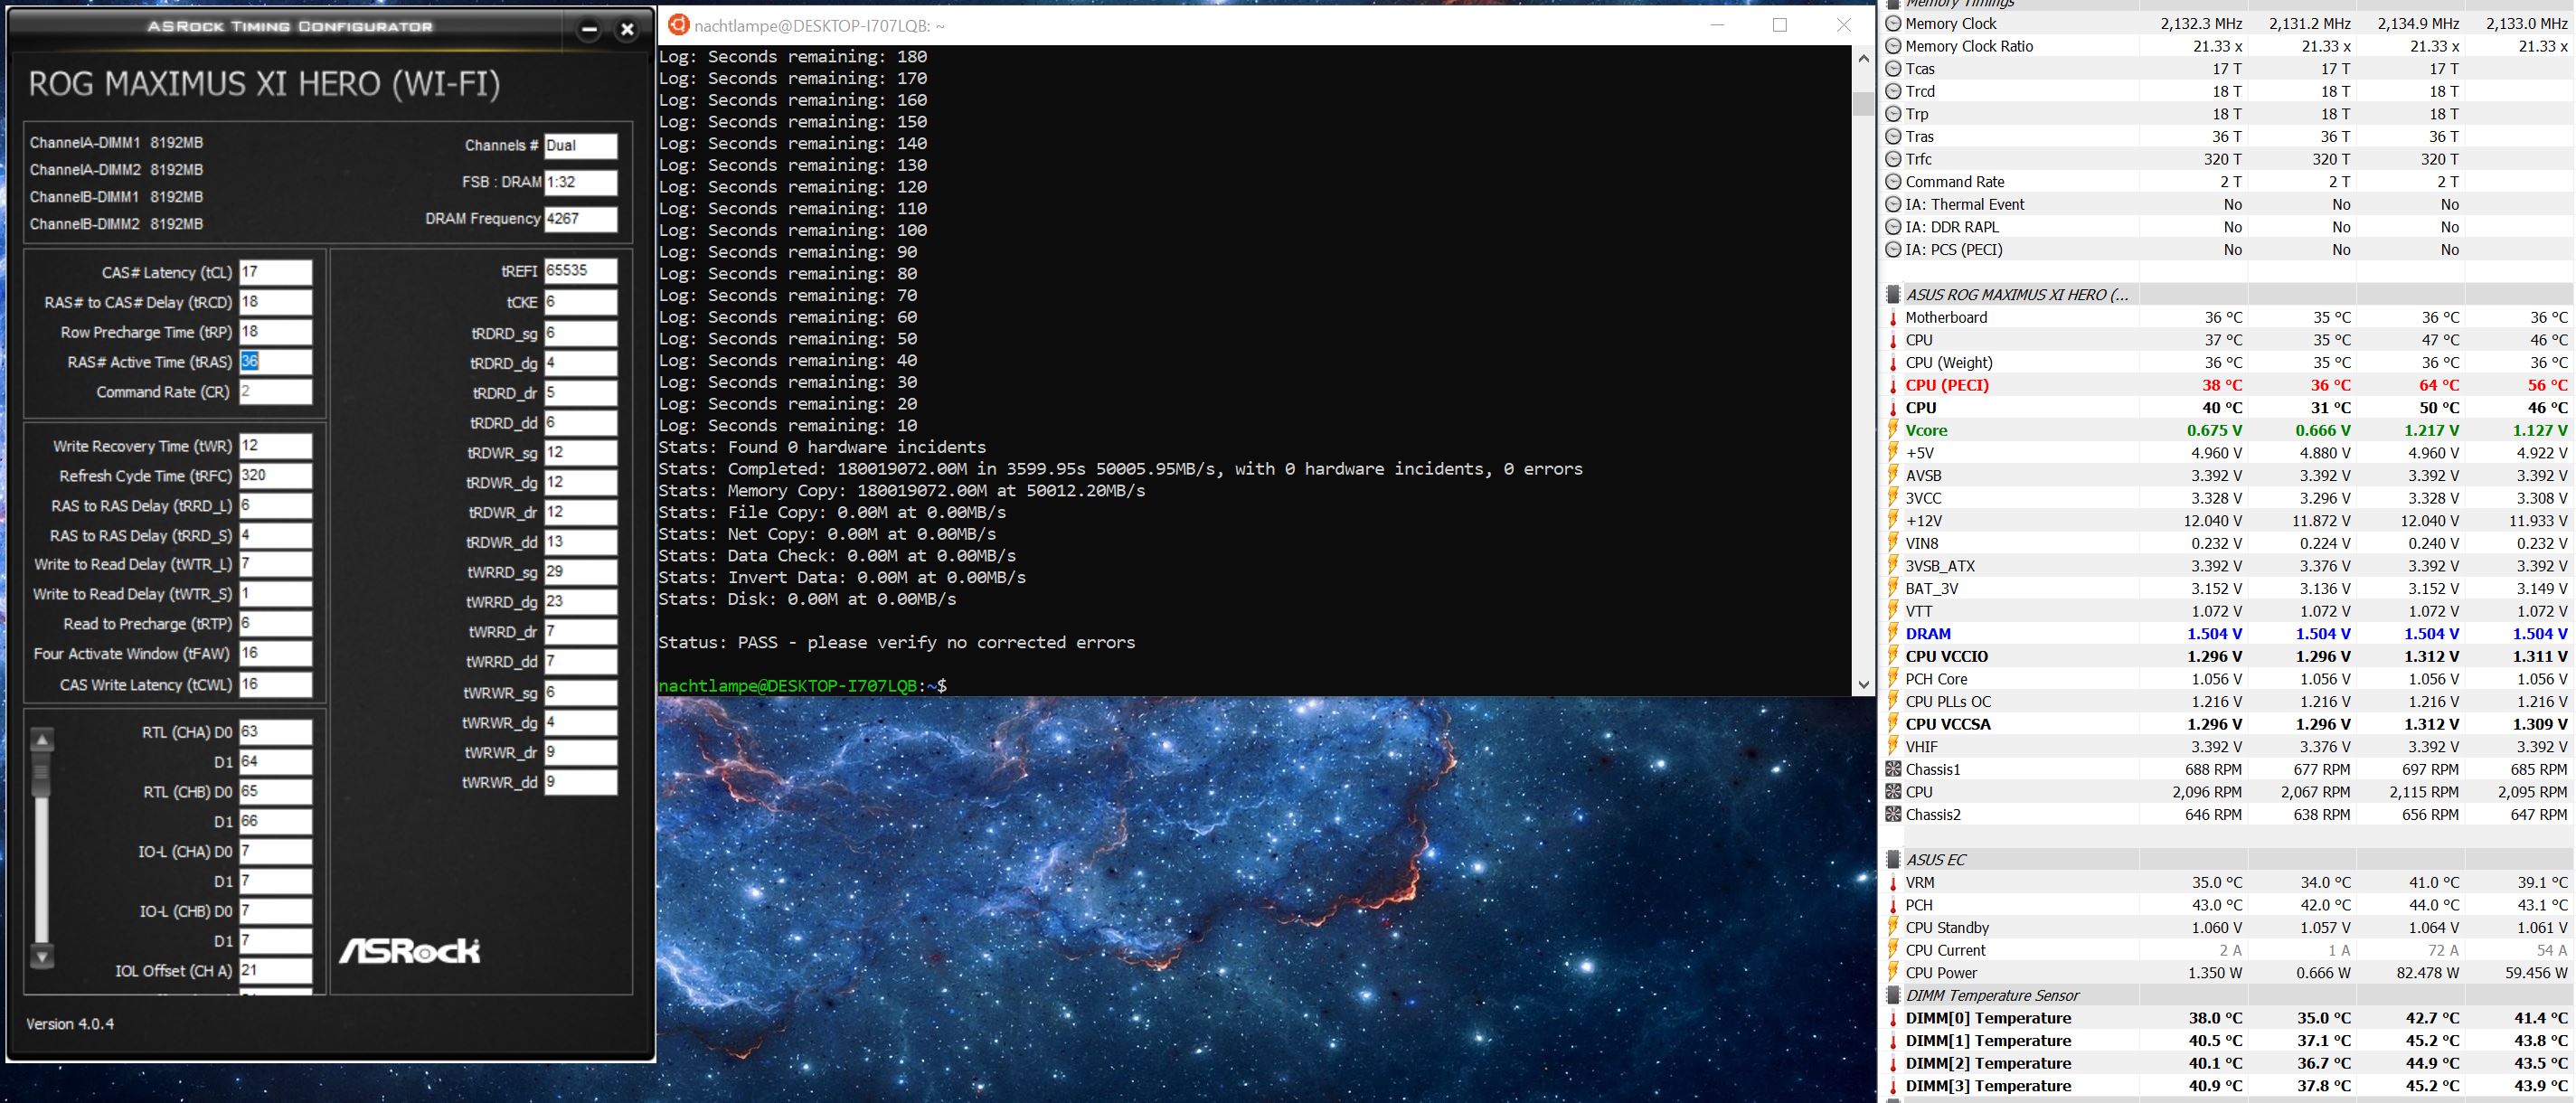
Task: Select the Vcore sensor row
Action: click(x=1926, y=431)
